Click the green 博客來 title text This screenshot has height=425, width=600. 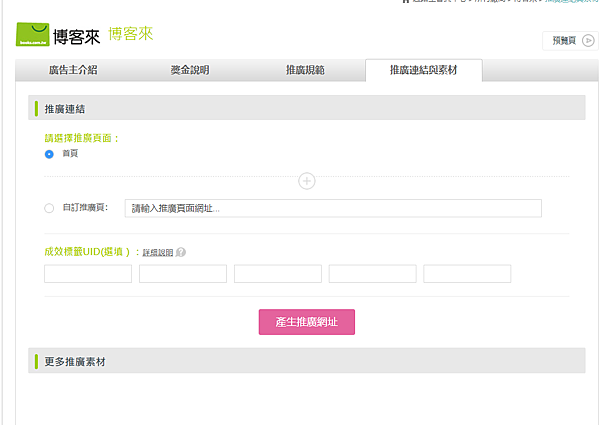[x=131, y=34]
